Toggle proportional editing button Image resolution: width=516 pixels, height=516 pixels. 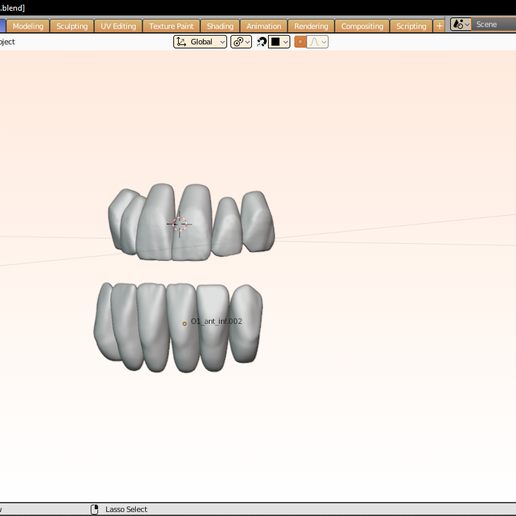click(300, 42)
